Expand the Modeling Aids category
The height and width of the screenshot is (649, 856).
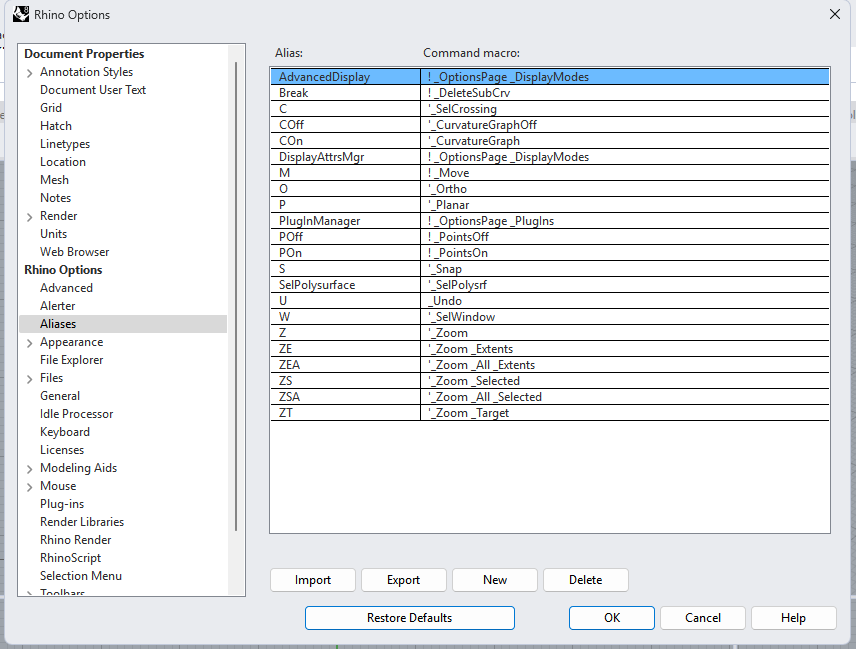pos(29,467)
